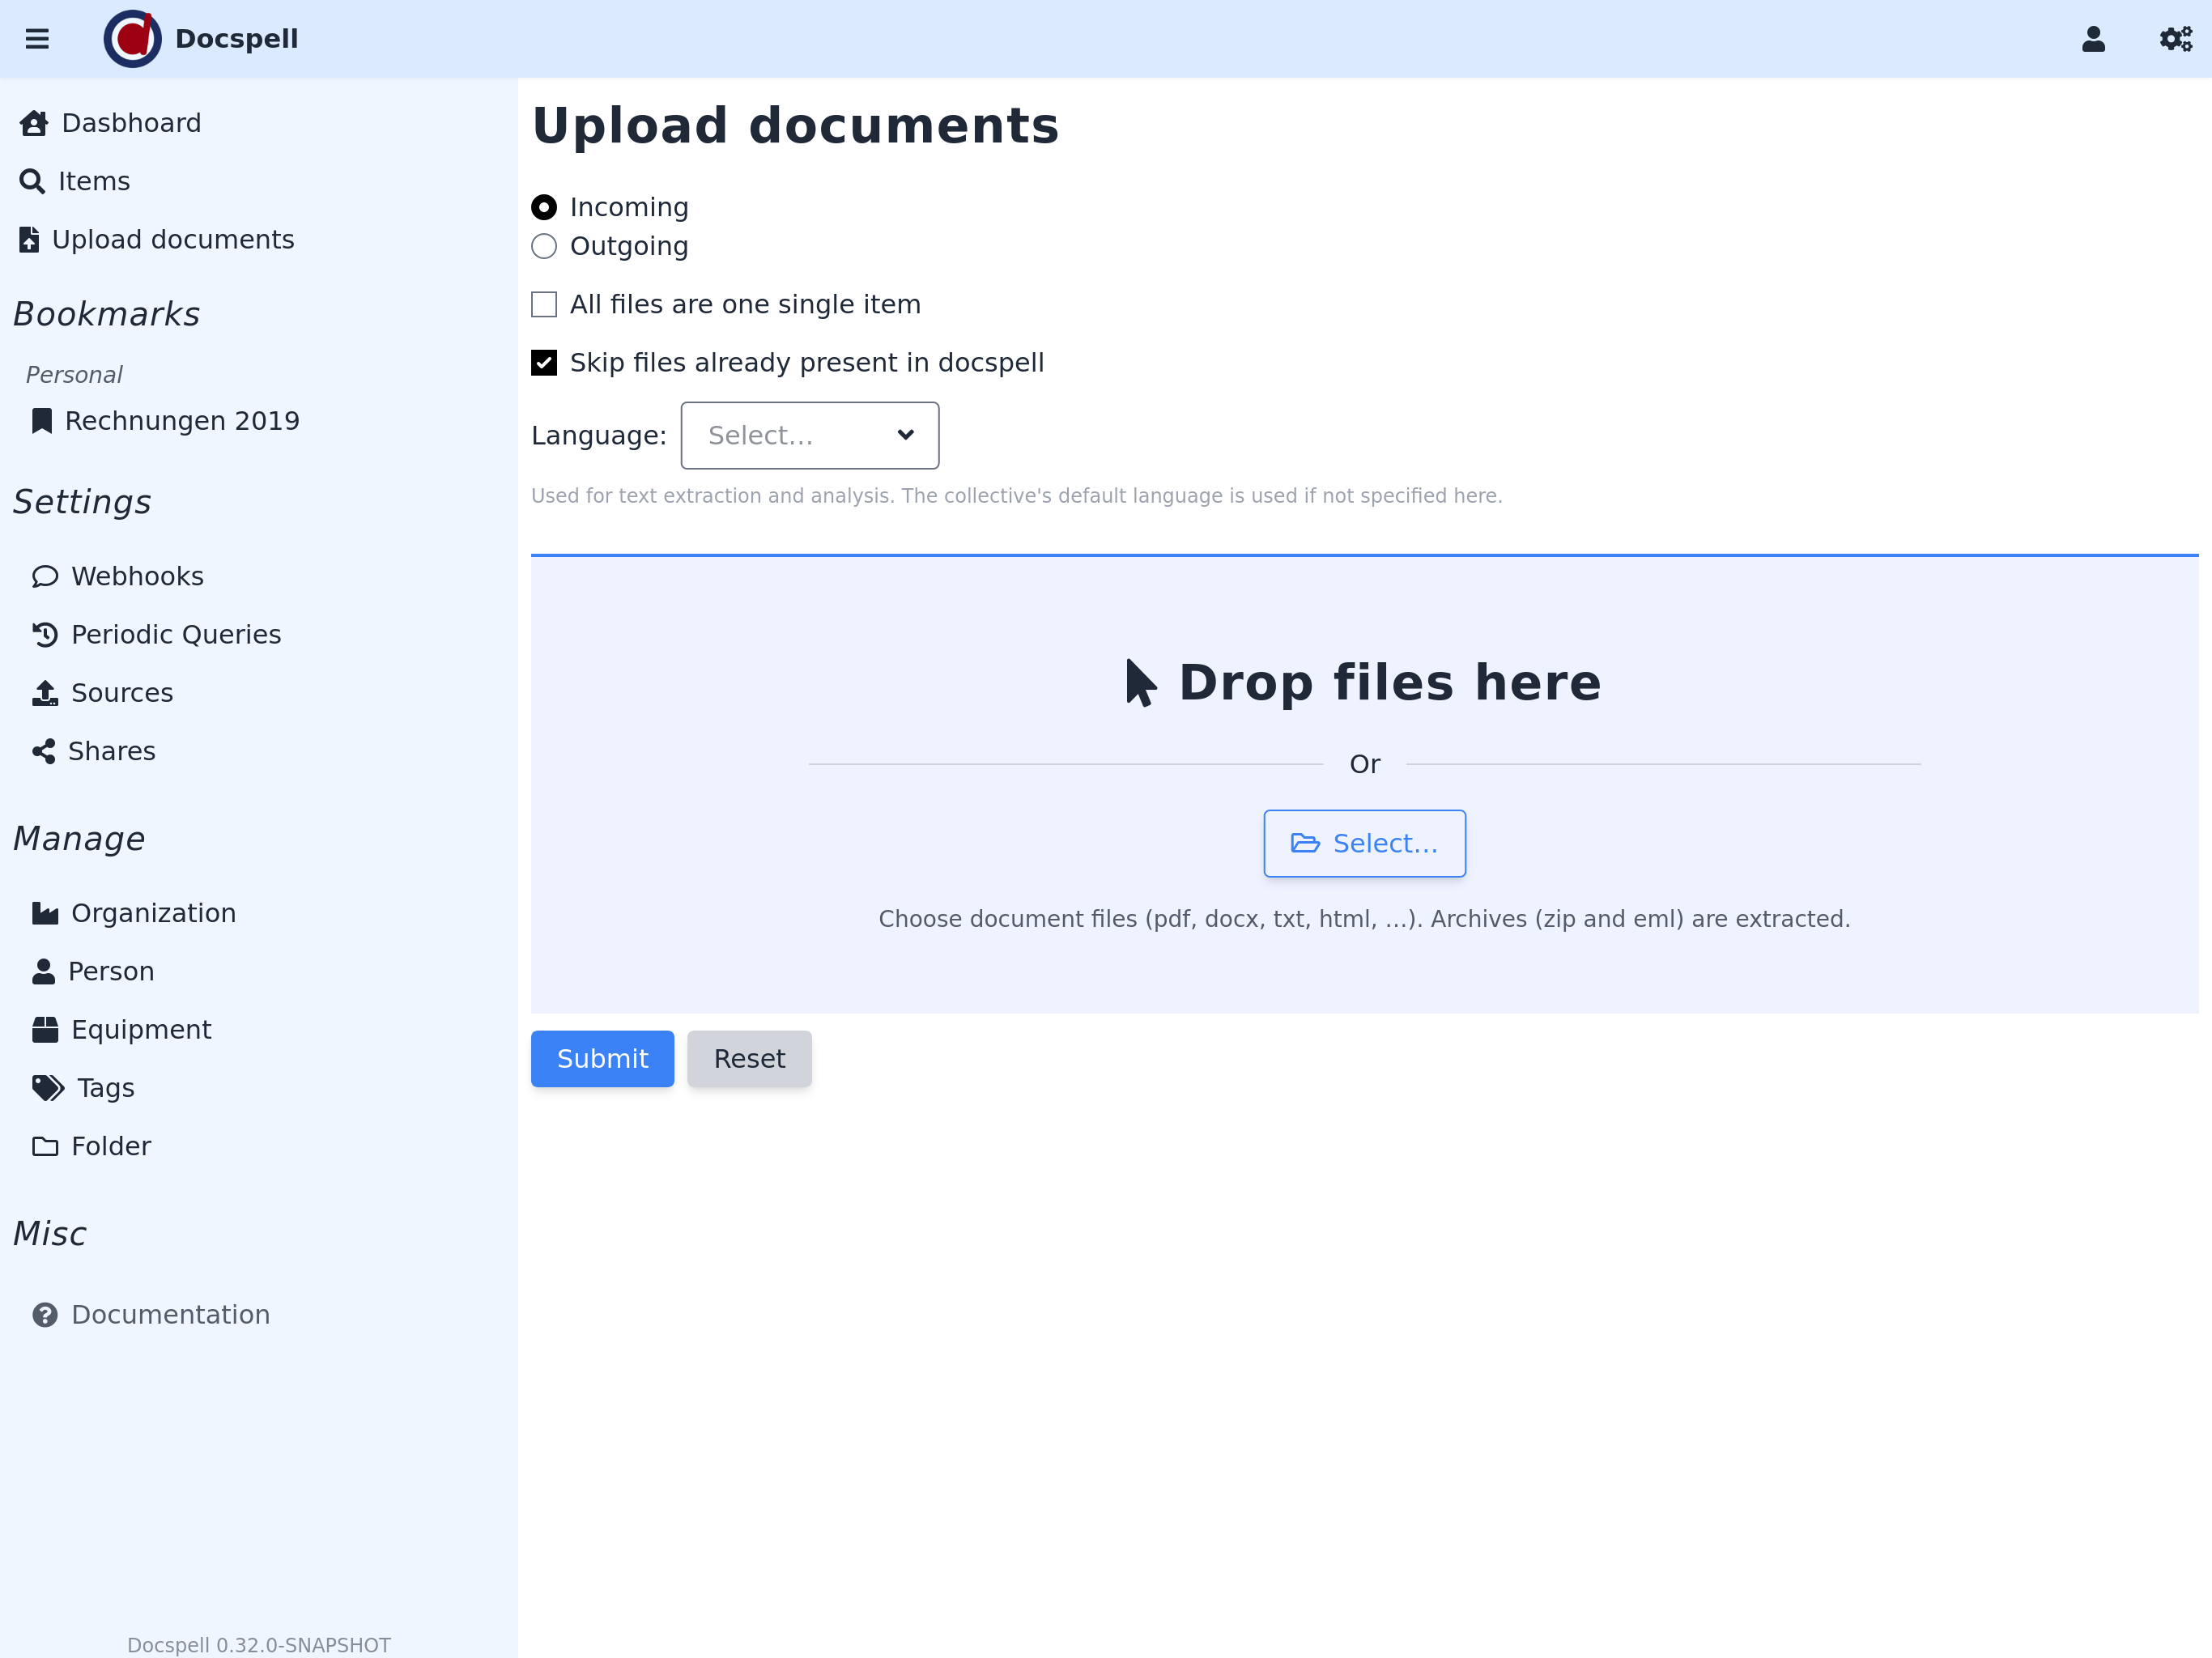
Task: Enable All files are one single item
Action: click(544, 304)
